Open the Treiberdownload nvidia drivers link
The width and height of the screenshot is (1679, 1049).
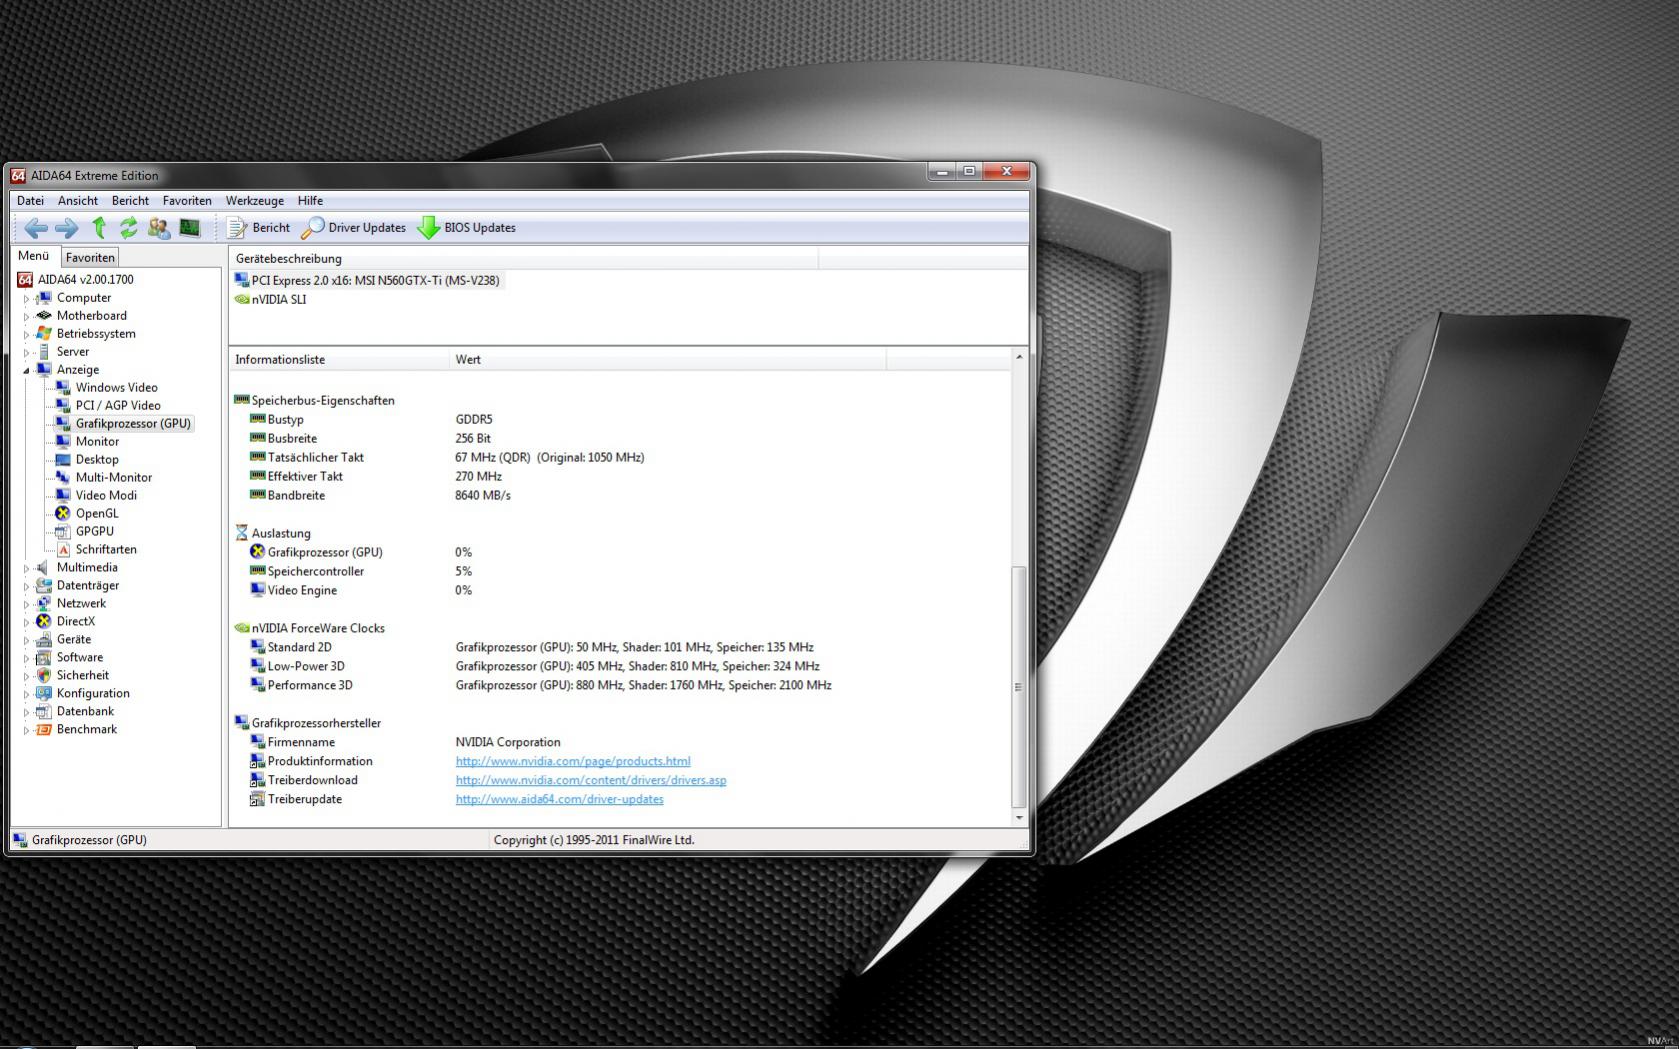(591, 781)
